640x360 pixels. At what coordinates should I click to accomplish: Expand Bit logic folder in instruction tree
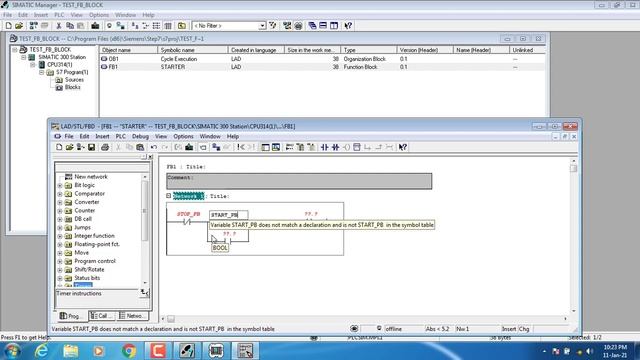tap(60, 185)
